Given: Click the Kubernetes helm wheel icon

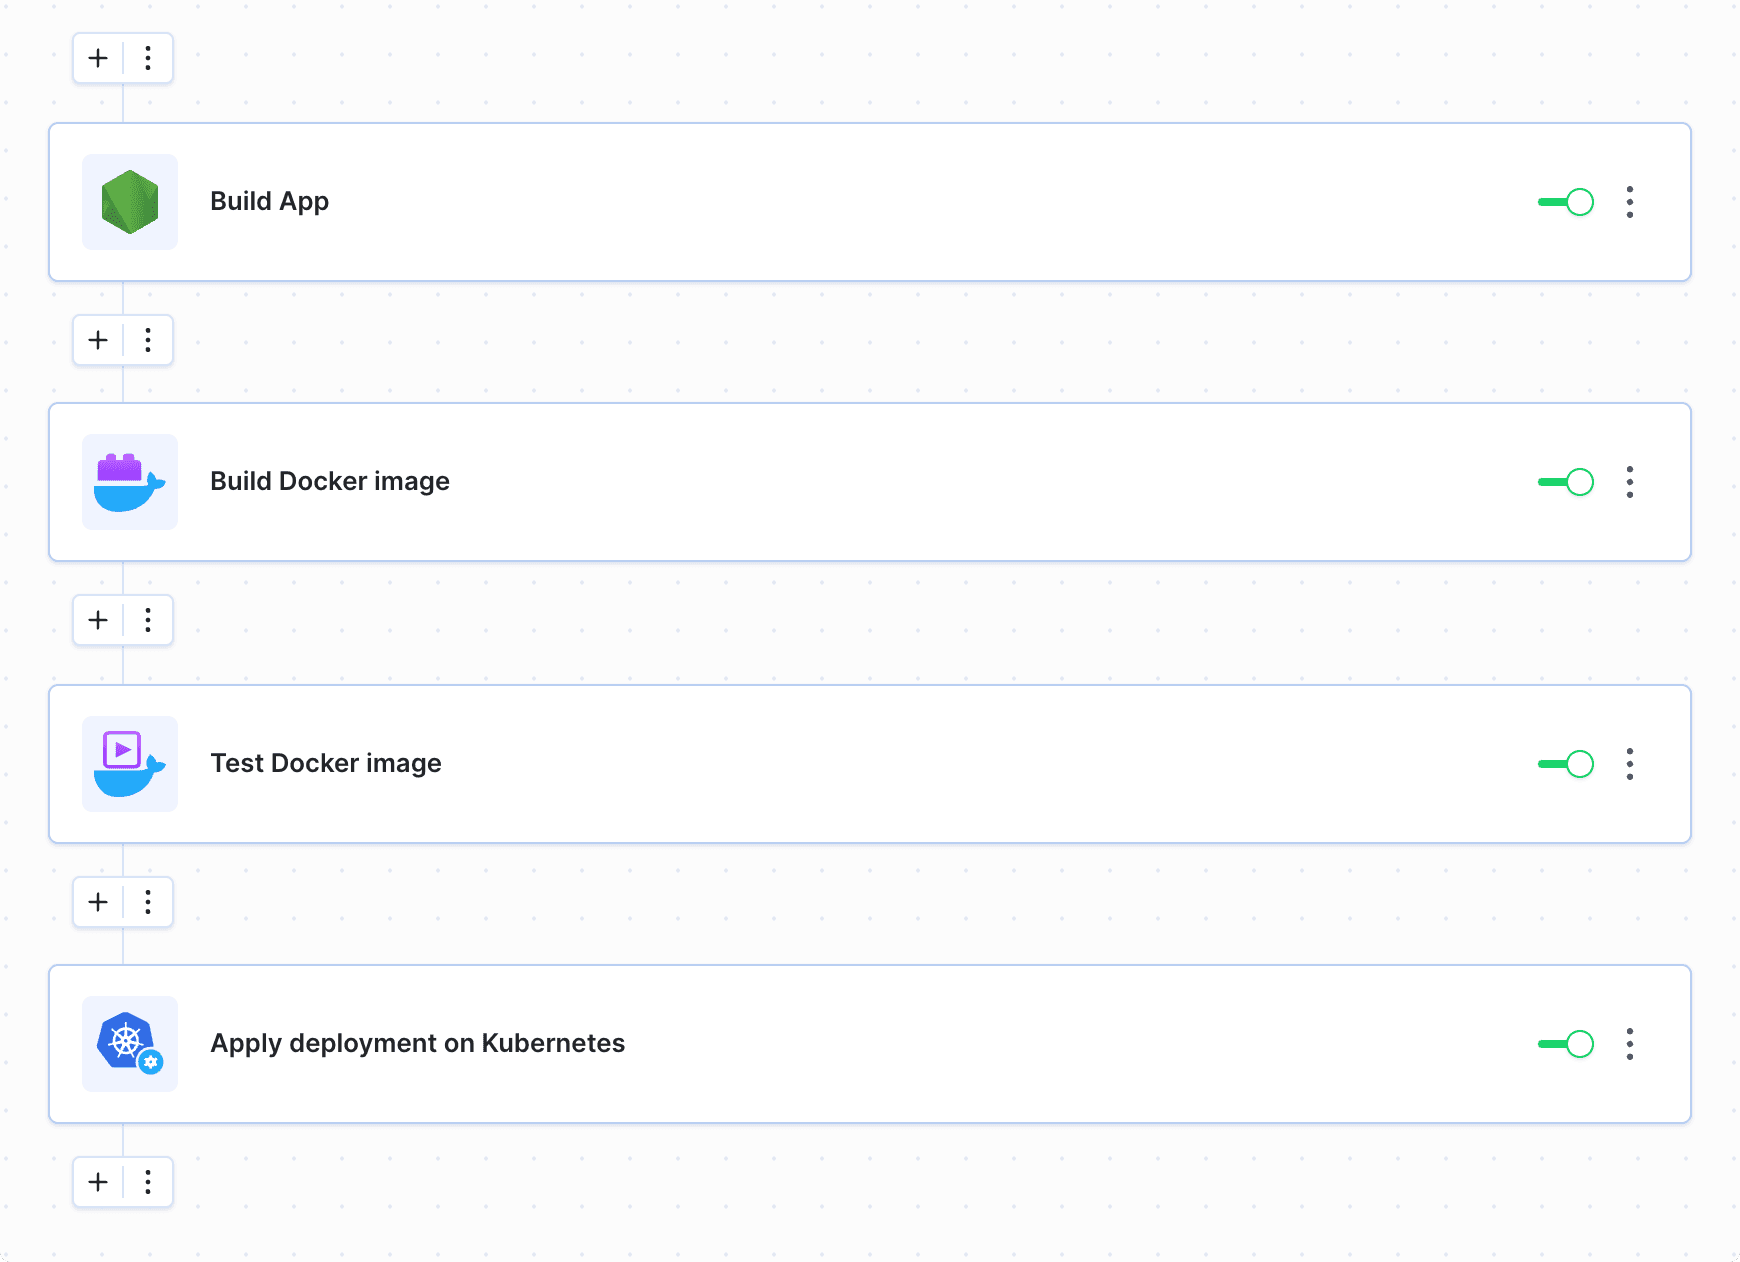Looking at the screenshot, I should point(129,1044).
